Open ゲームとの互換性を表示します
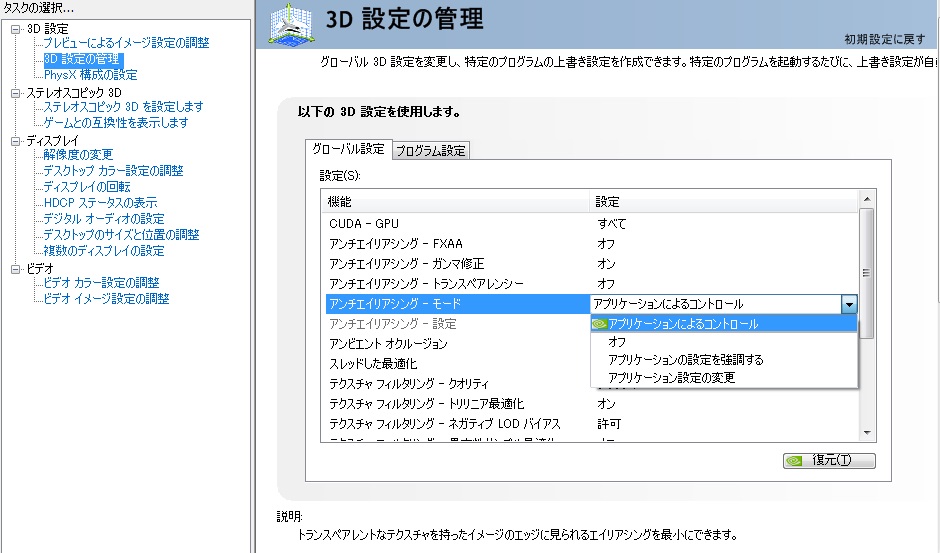Screen dimensions: 940x553 click(x=116, y=122)
